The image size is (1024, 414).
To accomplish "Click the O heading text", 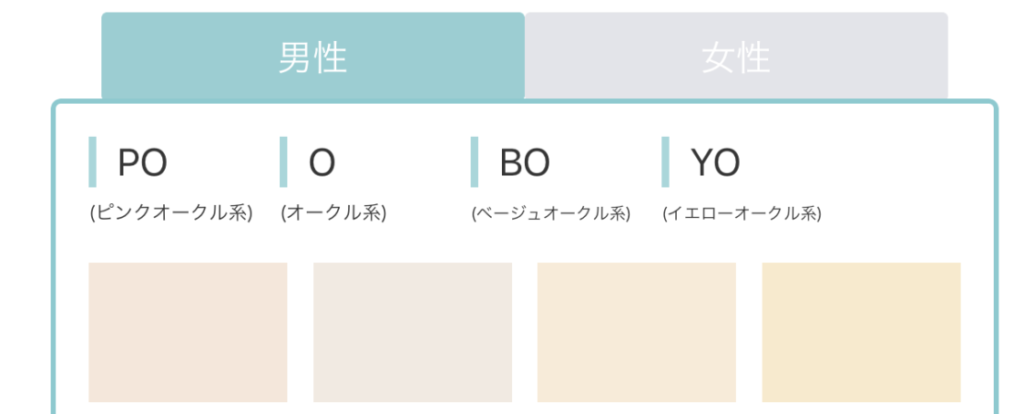I will 322,163.
